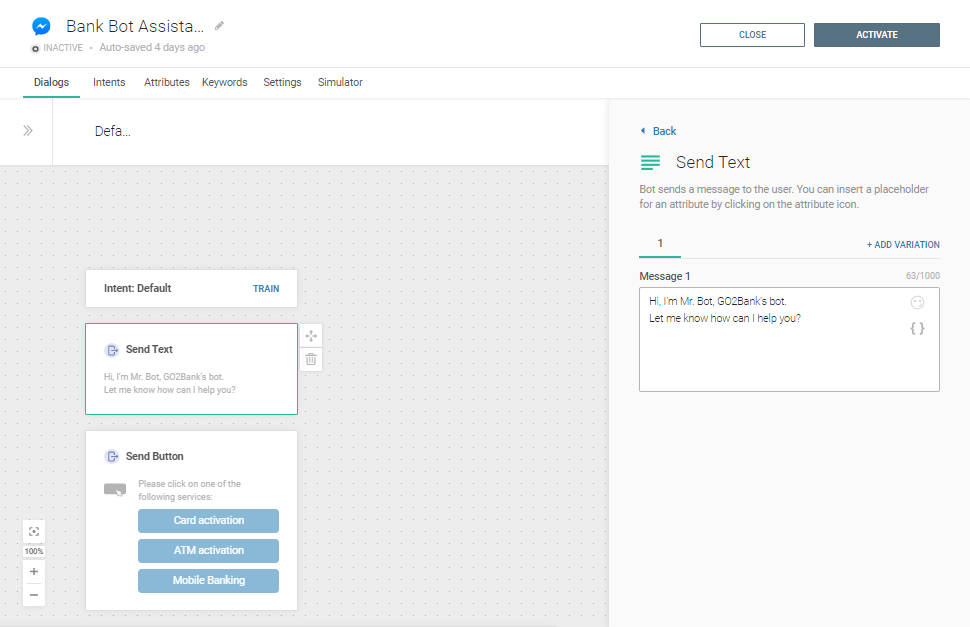Click the fit-to-screen icon above zoom level

34,531
